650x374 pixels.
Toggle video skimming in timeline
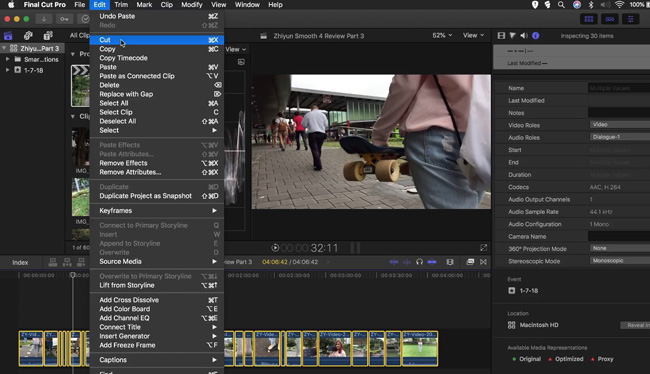[394, 262]
